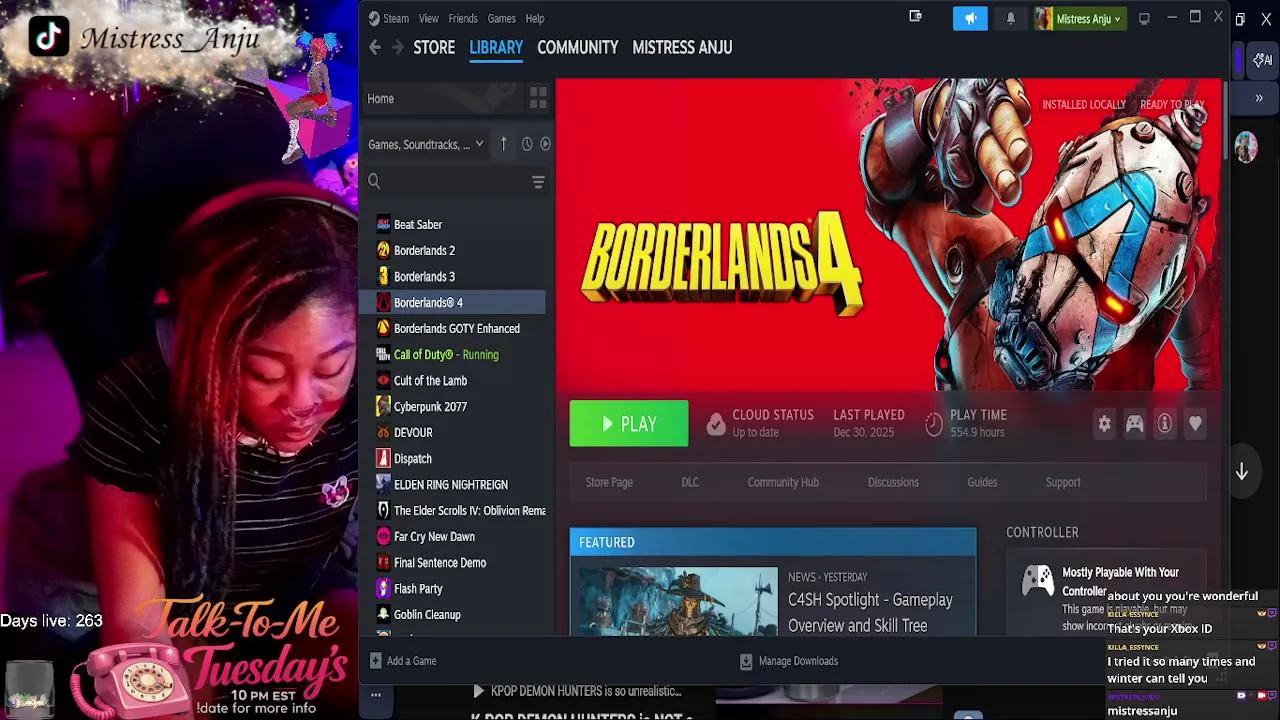Screen dimensions: 1280x720
Task: Select the ELDEN RING NIGHTREIGN icon
Action: coord(383,484)
